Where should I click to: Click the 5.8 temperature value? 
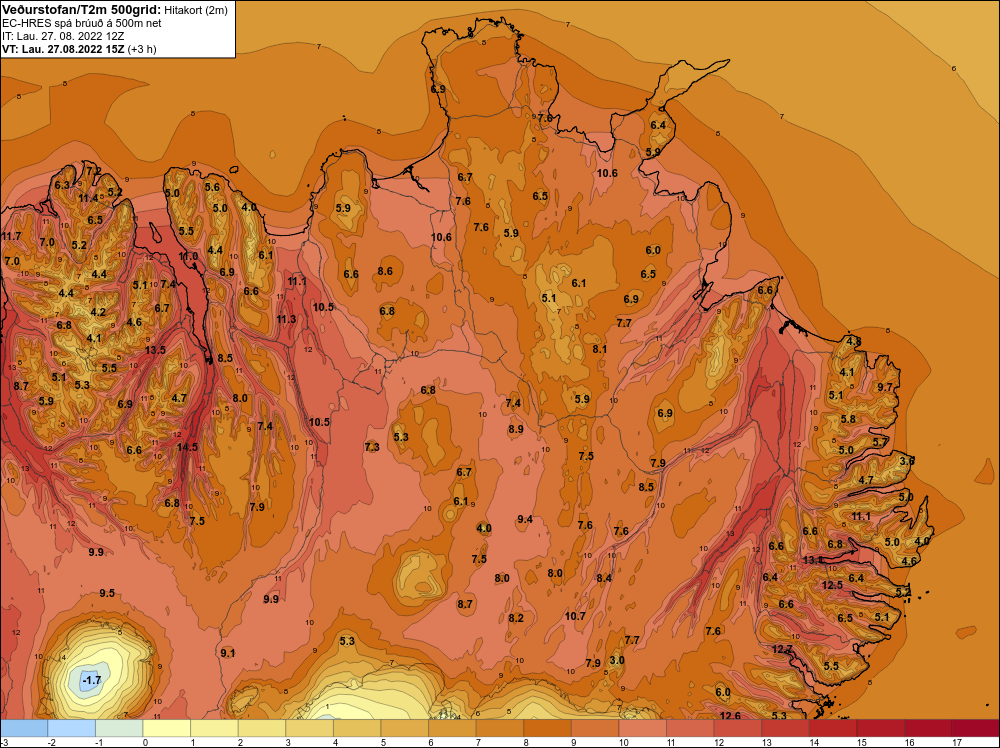click(848, 420)
